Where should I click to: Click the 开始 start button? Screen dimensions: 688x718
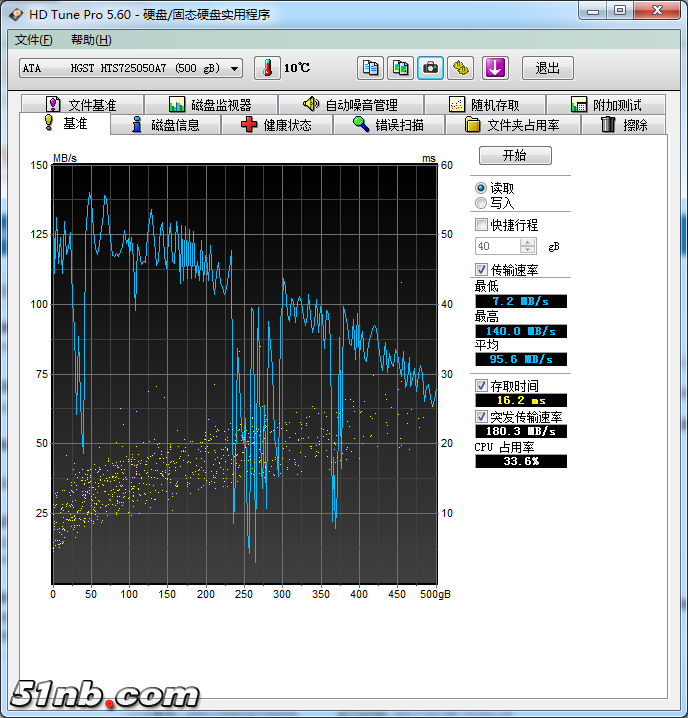(514, 156)
